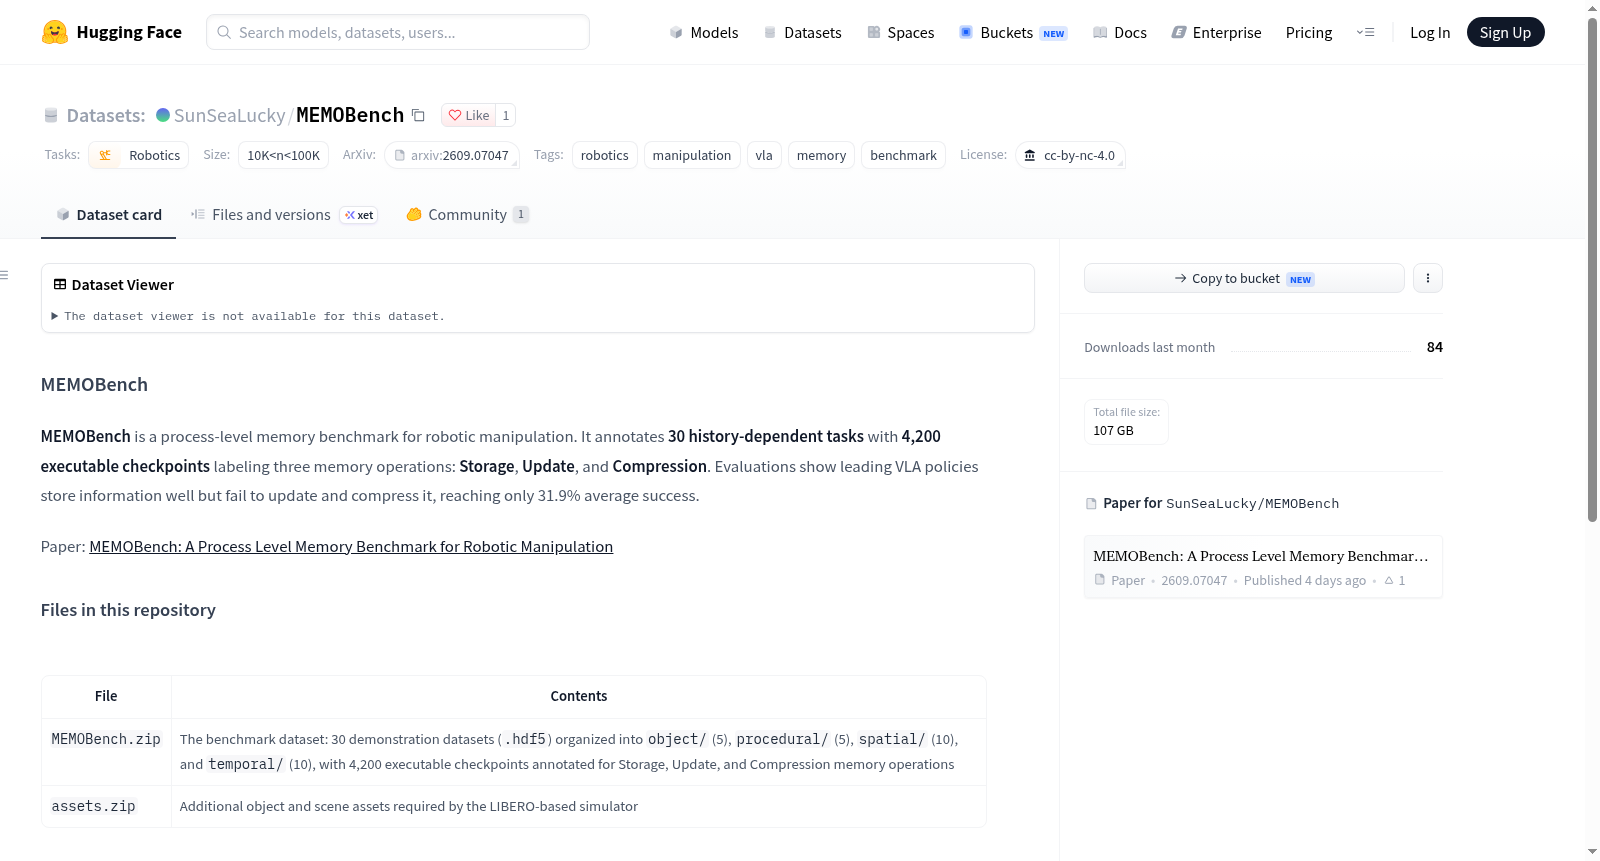Expand the dataset viewer unavailable message
This screenshot has width=1600, height=861.
tap(249, 316)
